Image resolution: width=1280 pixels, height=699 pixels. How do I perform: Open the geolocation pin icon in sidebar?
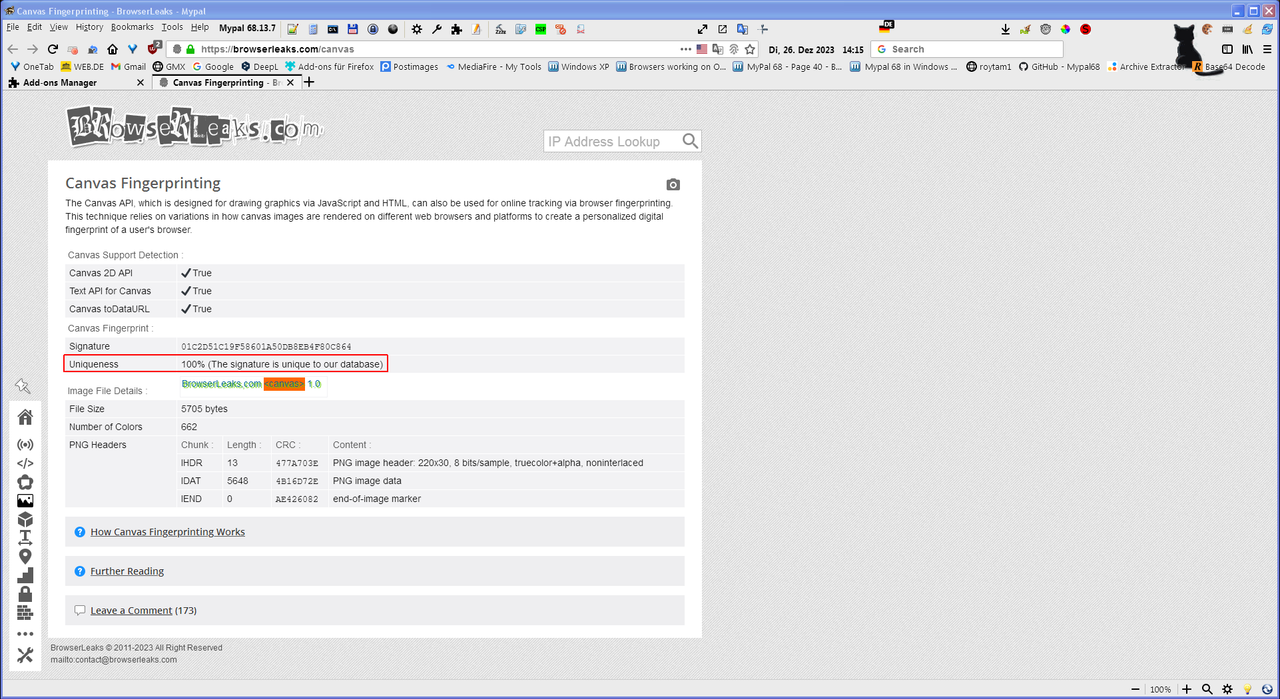[x=25, y=557]
